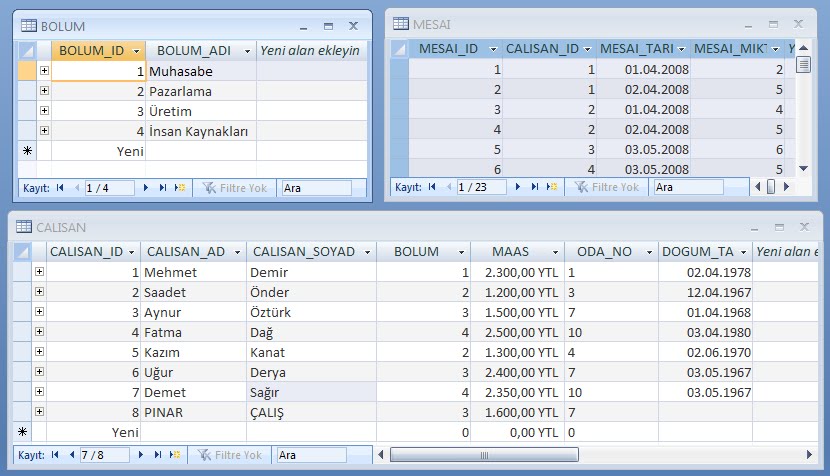Click the CALISAN table title icon
The image size is (830, 476).
[x=24, y=227]
